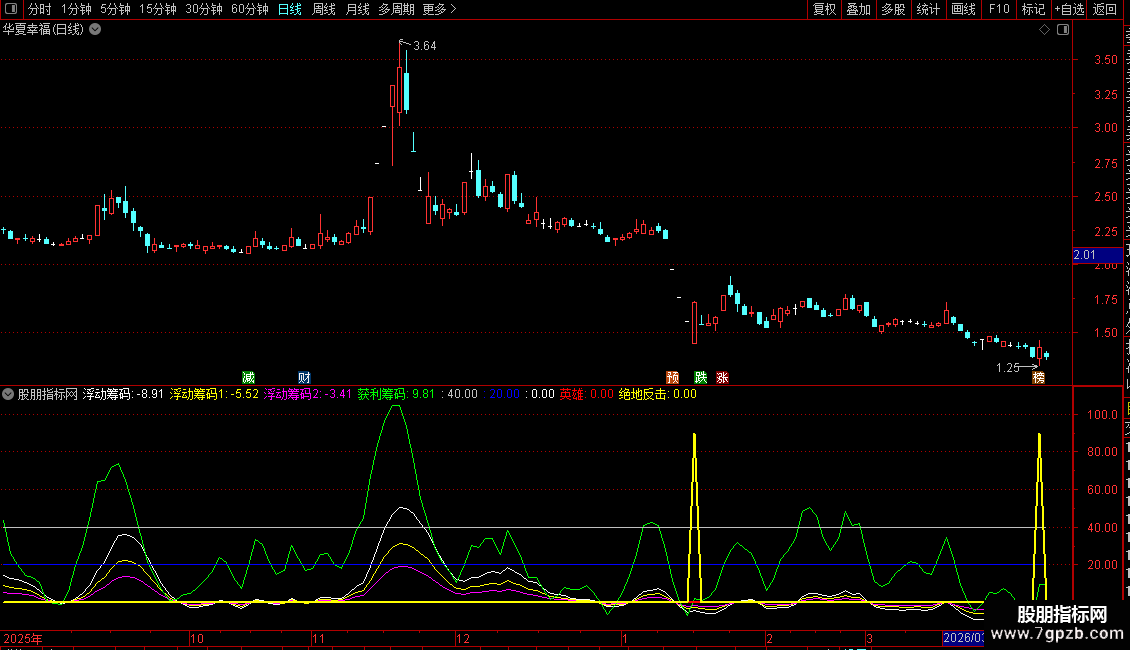Select the 15分钟 period tab
1130x650 pixels.
[158, 9]
